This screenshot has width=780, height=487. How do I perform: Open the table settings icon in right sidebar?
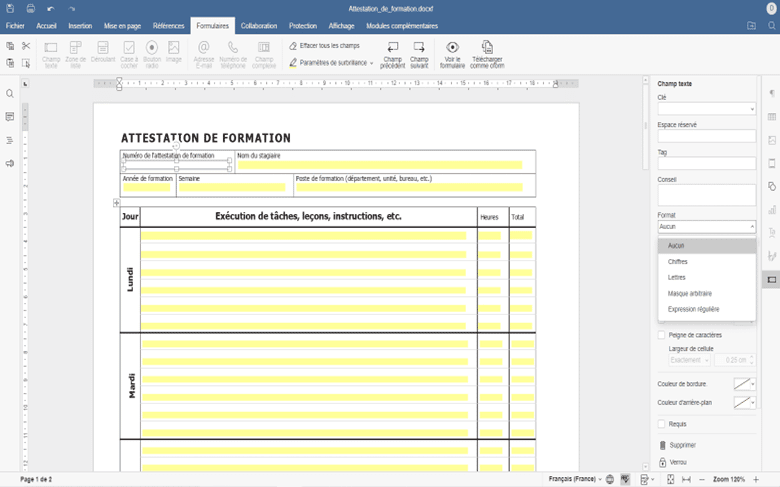click(772, 117)
